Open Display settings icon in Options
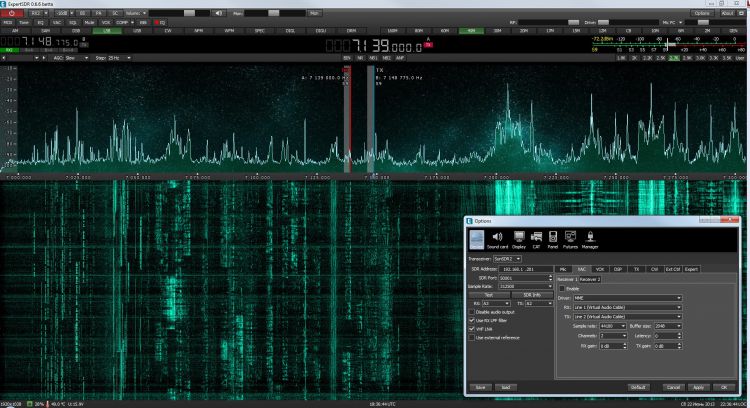Image resolution: width=750 pixels, height=408 pixels. pyautogui.click(x=519, y=240)
